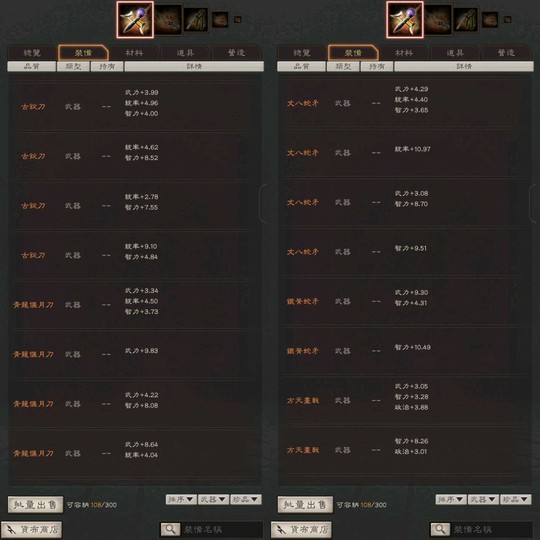Select the highlighted weapon category icon in left panel
The width and height of the screenshot is (540, 540).
pos(135,20)
